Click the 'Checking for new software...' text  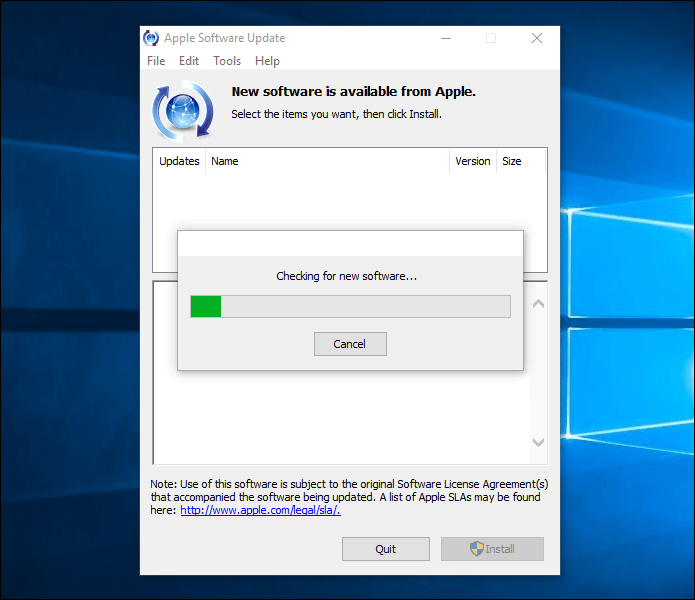(x=347, y=276)
